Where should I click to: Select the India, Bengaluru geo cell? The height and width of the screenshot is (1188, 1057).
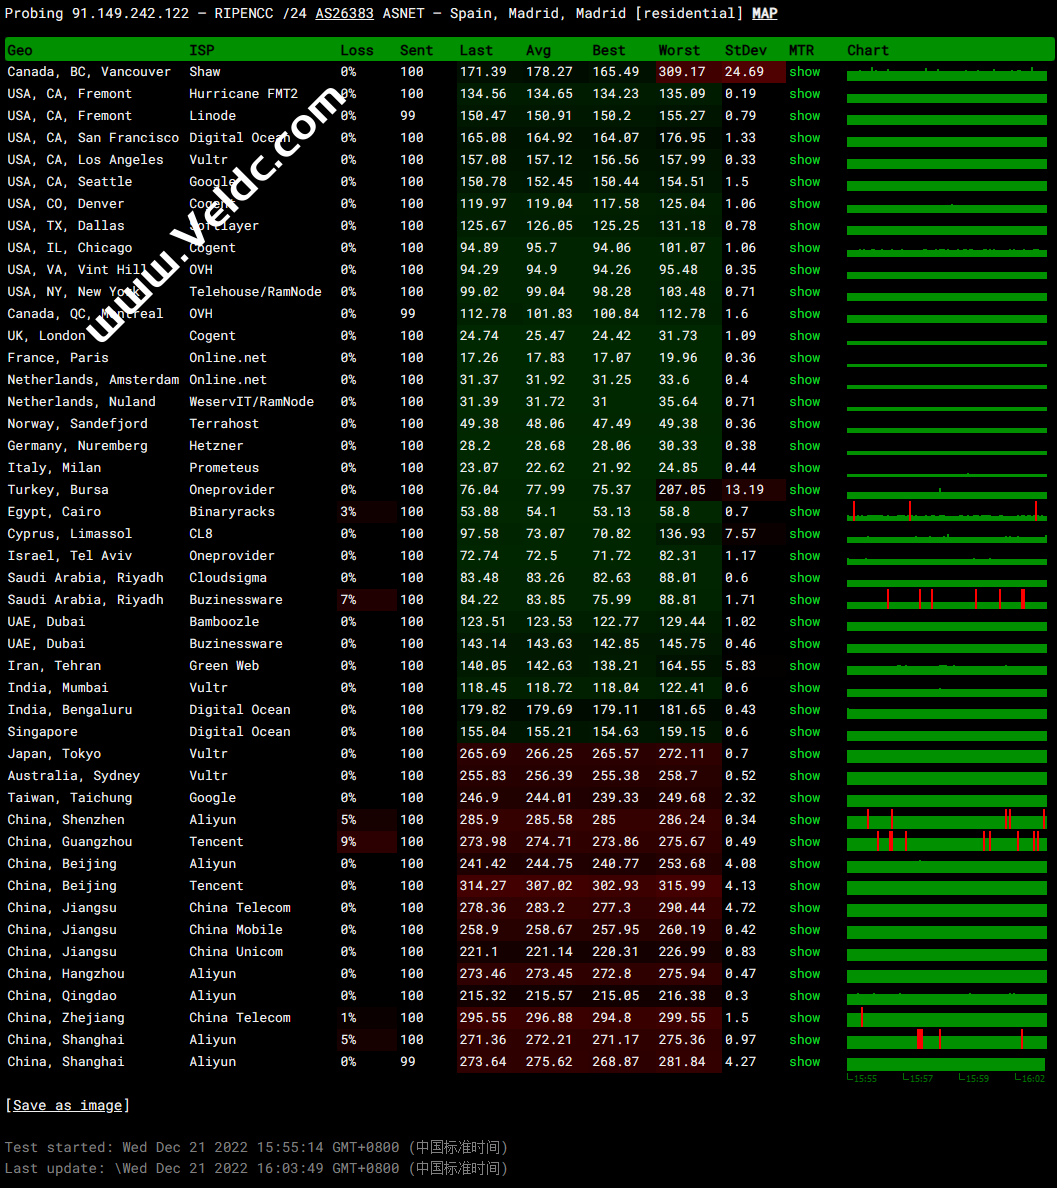[x=70, y=709]
